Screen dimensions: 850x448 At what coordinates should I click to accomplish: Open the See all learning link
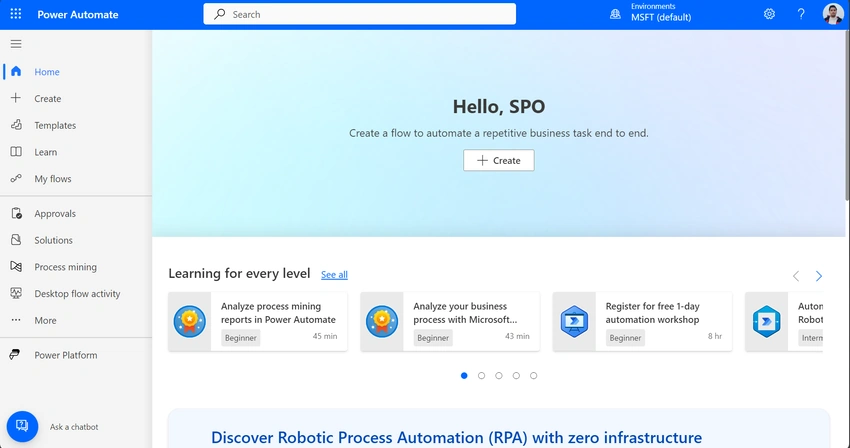click(334, 274)
